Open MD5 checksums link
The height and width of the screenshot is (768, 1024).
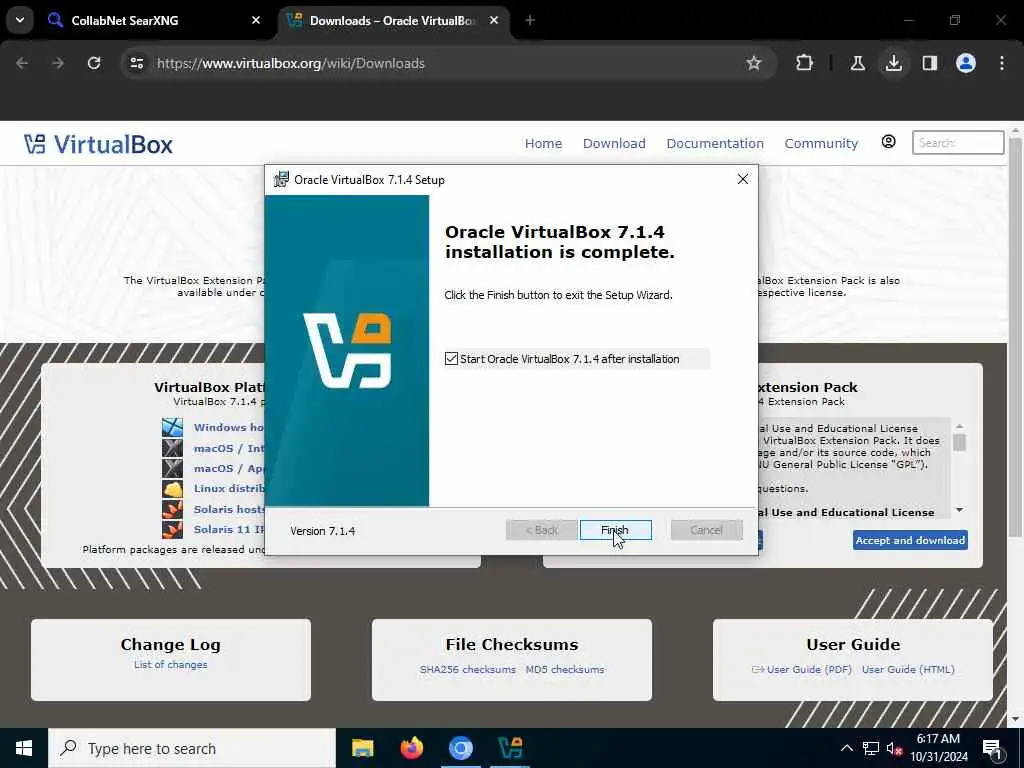point(565,669)
